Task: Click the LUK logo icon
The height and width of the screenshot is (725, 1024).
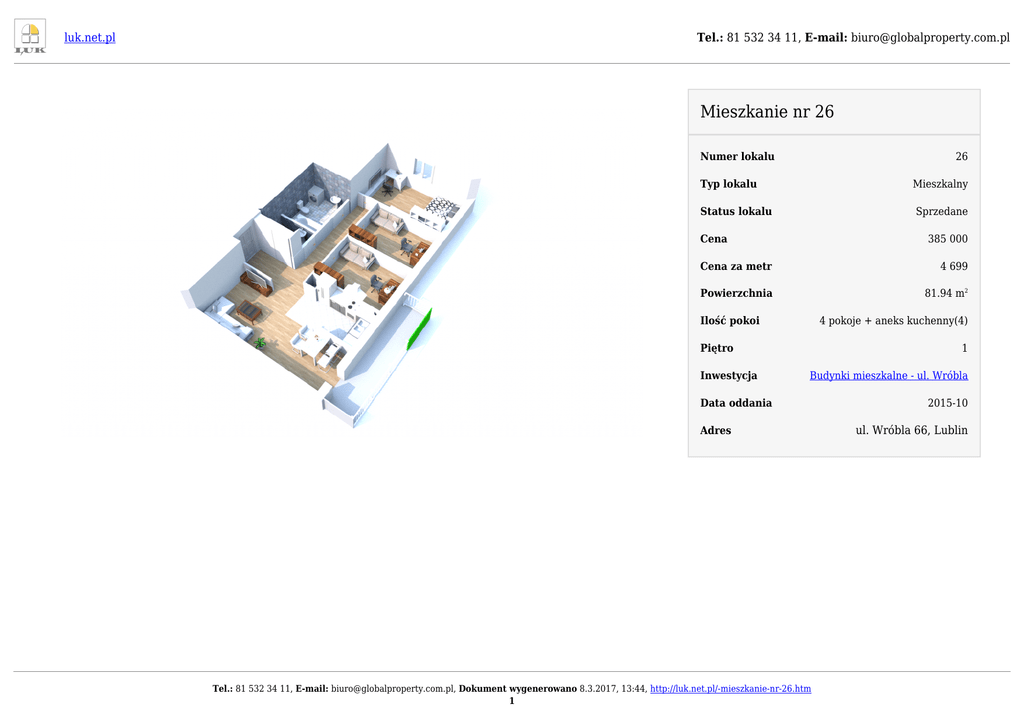Action: 30,37
